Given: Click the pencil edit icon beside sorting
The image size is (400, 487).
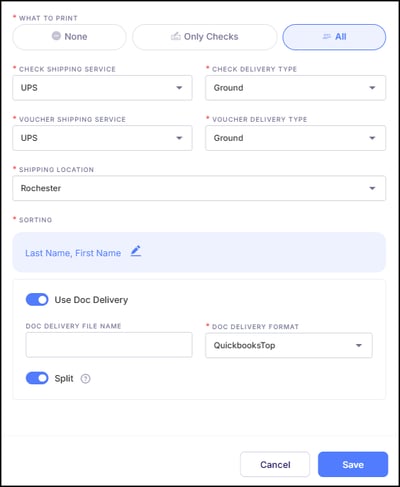Looking at the screenshot, I should pyautogui.click(x=136, y=251).
